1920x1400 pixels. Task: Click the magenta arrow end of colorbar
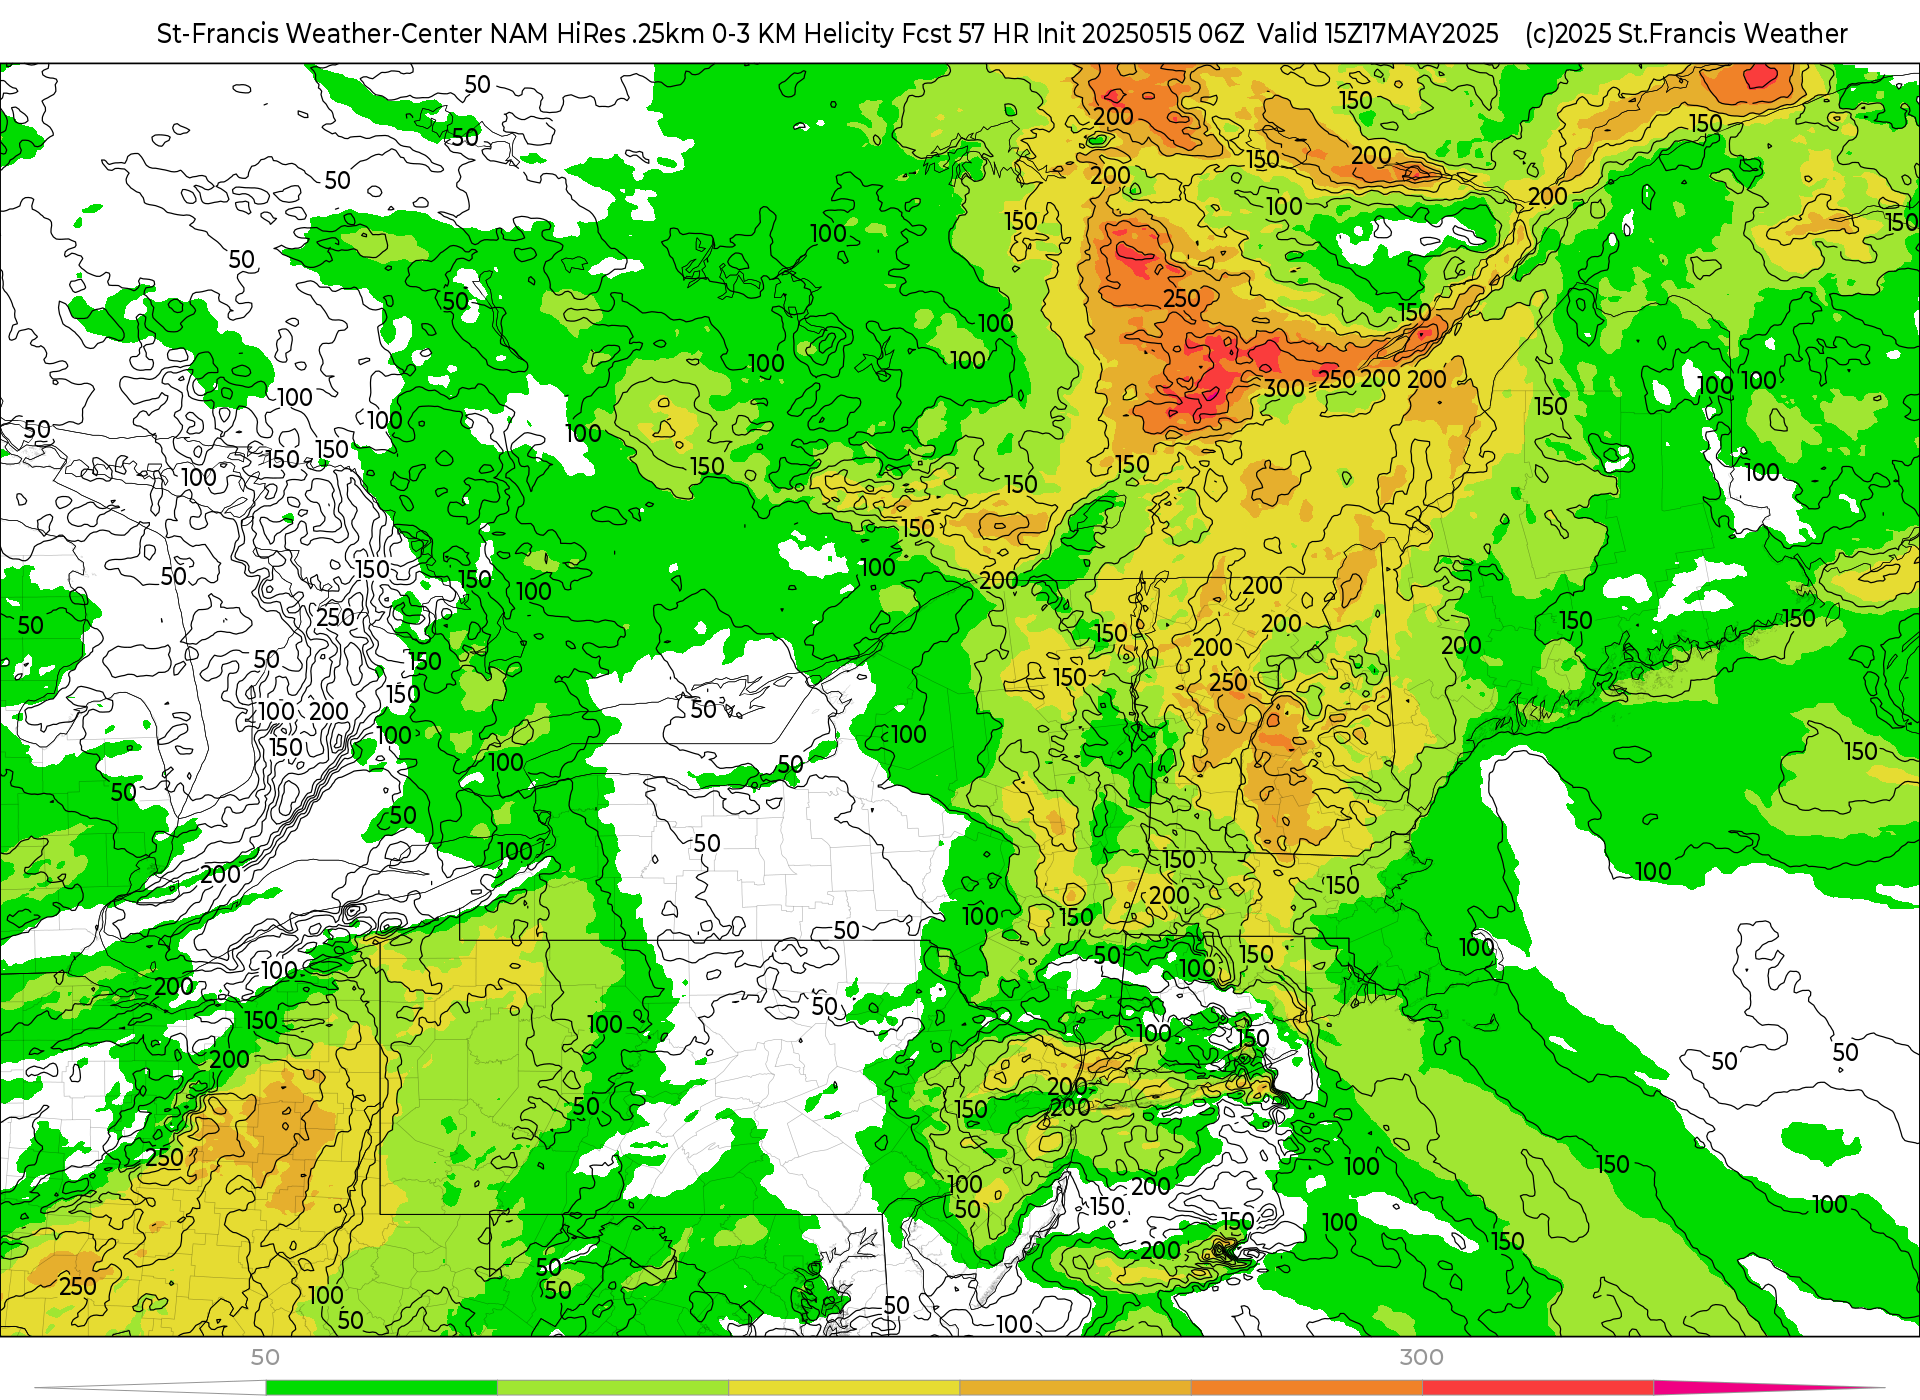1768,1388
